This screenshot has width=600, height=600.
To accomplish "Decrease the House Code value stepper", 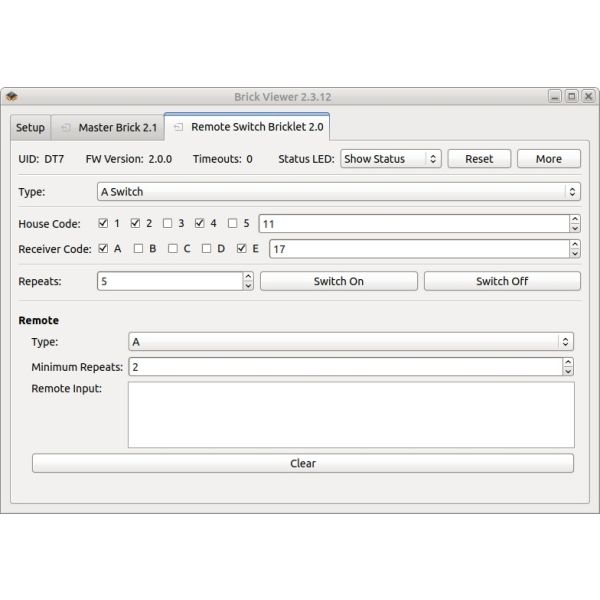I will tap(575, 228).
